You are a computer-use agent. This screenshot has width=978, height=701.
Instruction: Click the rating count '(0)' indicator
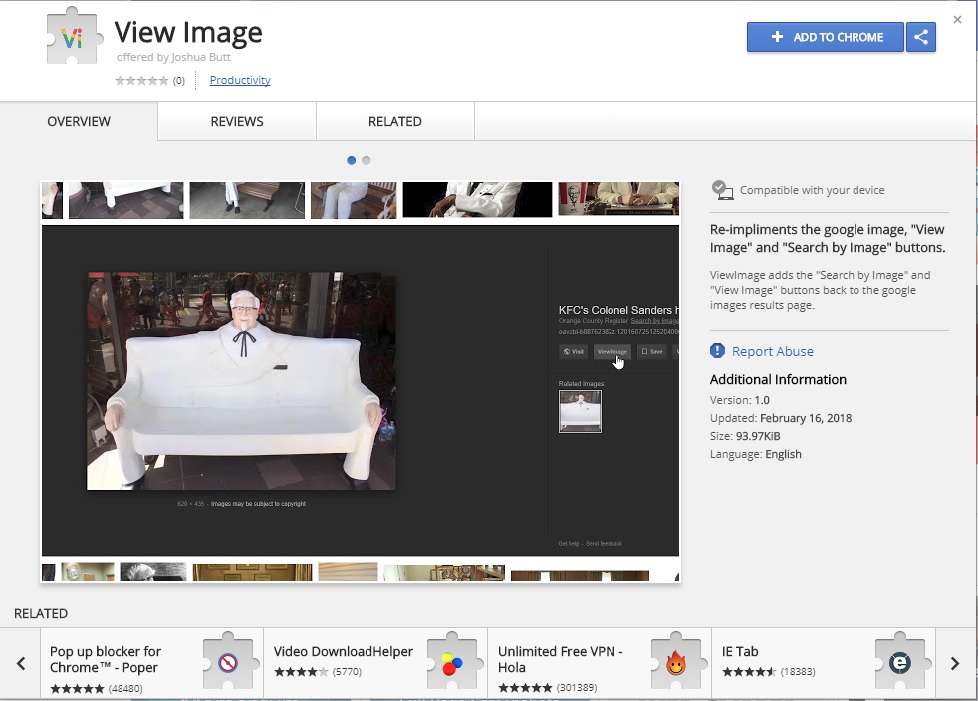tap(177, 81)
